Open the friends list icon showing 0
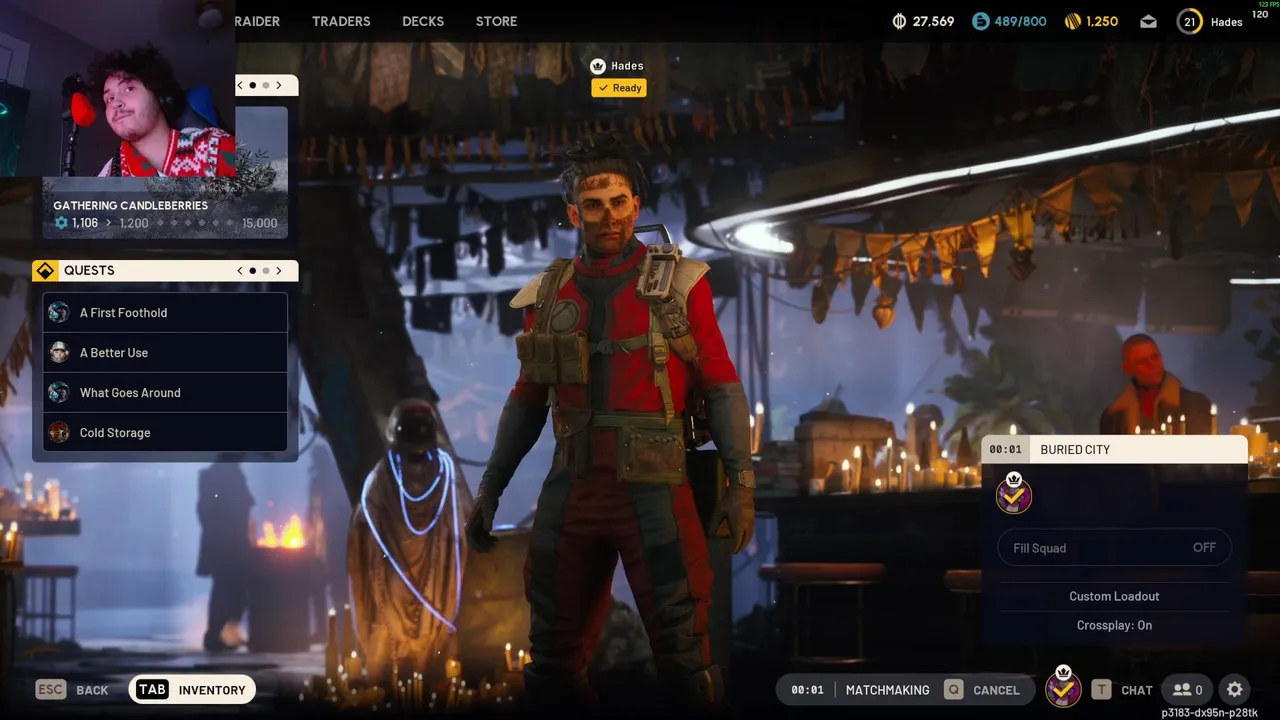 point(1188,689)
